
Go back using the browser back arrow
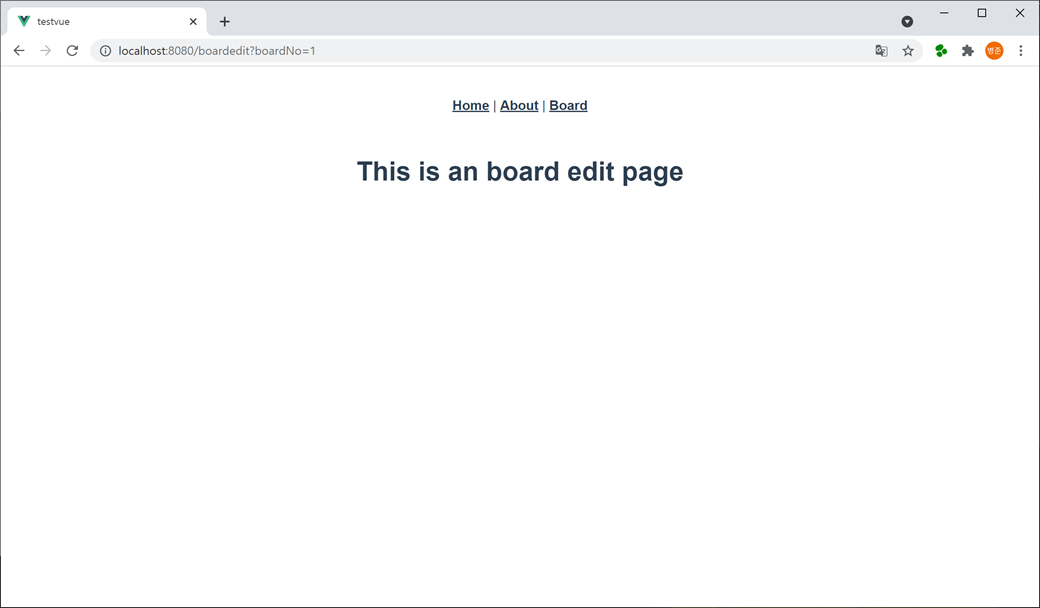(x=19, y=50)
